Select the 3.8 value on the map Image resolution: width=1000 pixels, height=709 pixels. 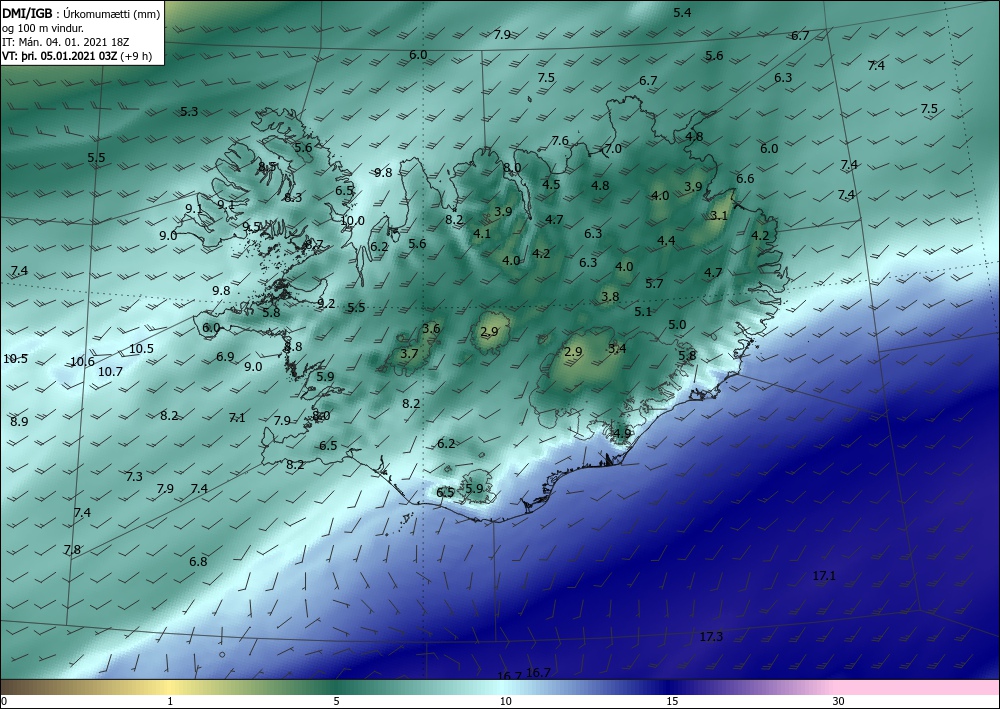coord(610,296)
